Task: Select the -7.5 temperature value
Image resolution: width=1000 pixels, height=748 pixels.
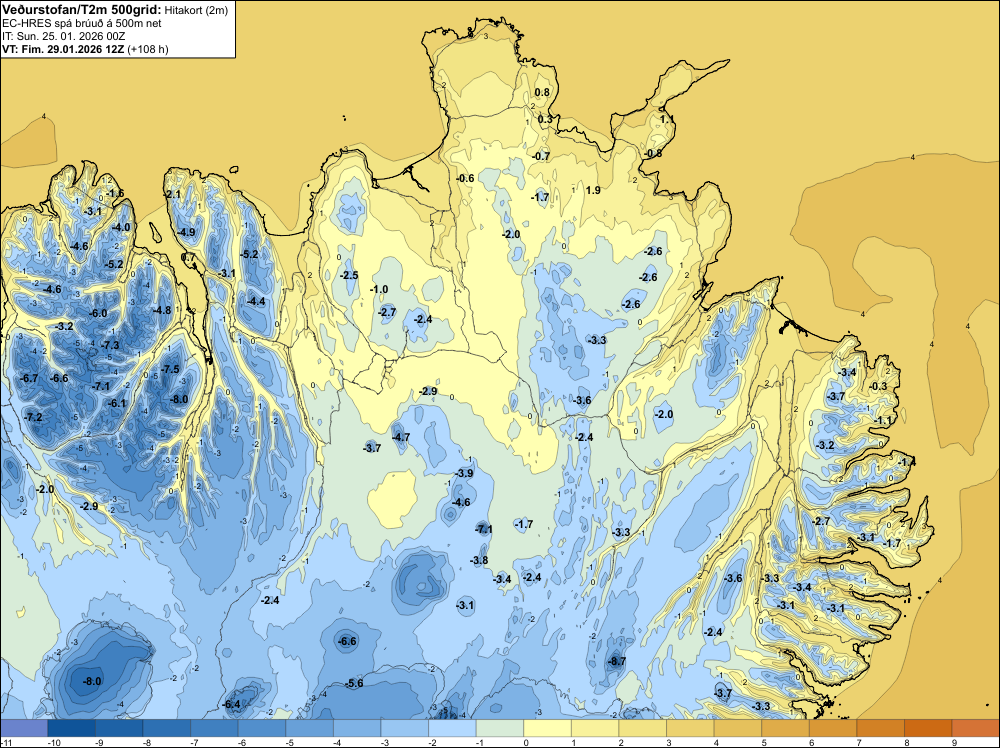Action: pos(170,369)
